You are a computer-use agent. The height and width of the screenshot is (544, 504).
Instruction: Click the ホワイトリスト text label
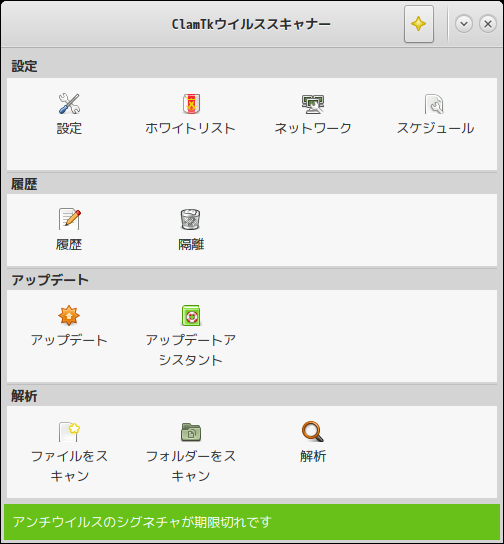(190, 128)
